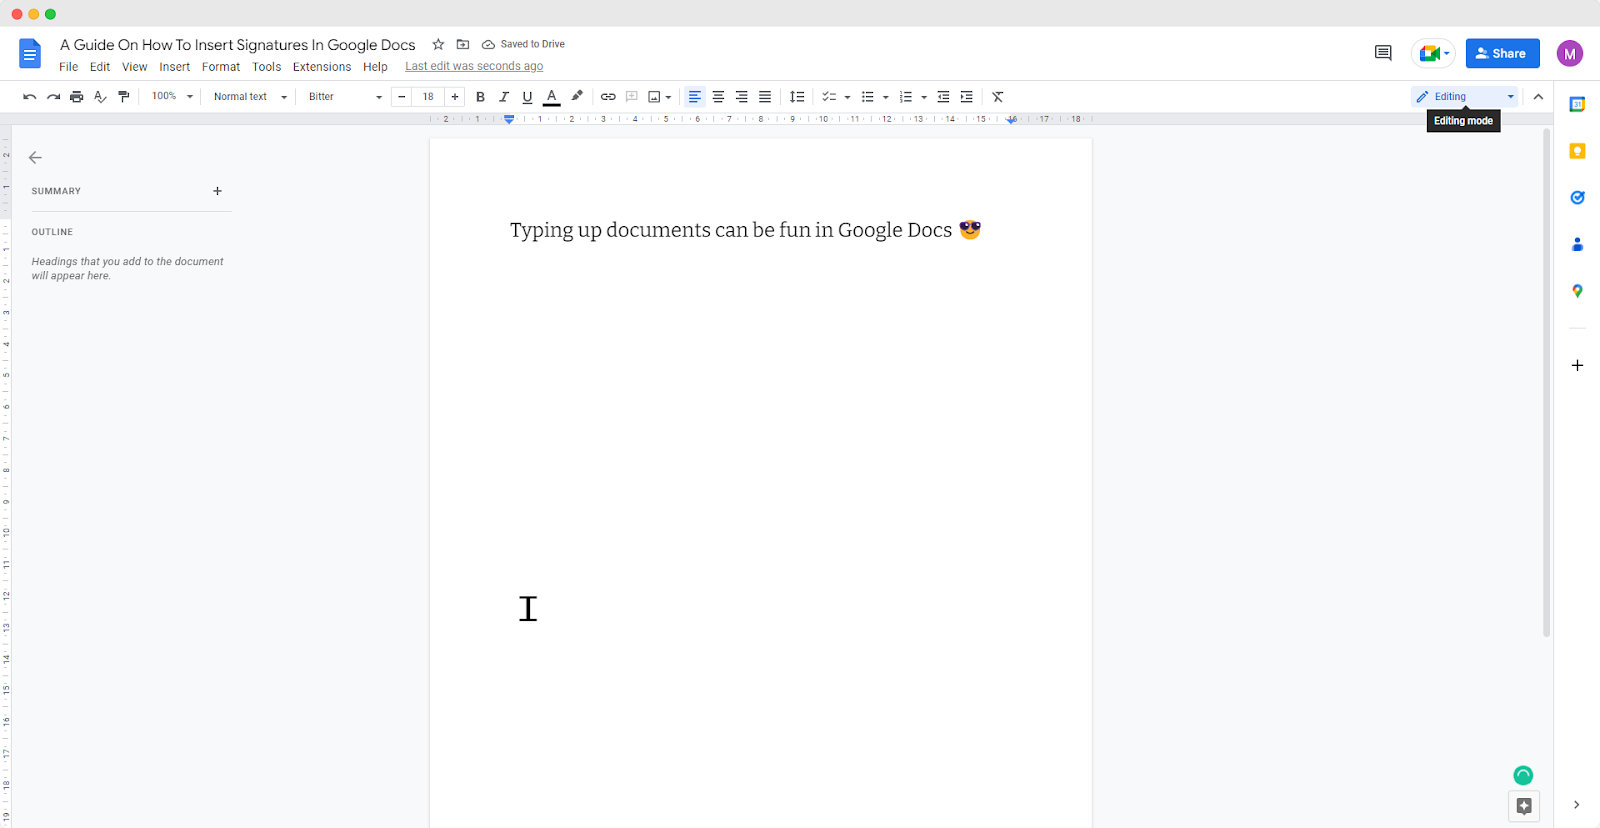Open Google Maps side panel
The width and height of the screenshot is (1600, 828).
1577,291
